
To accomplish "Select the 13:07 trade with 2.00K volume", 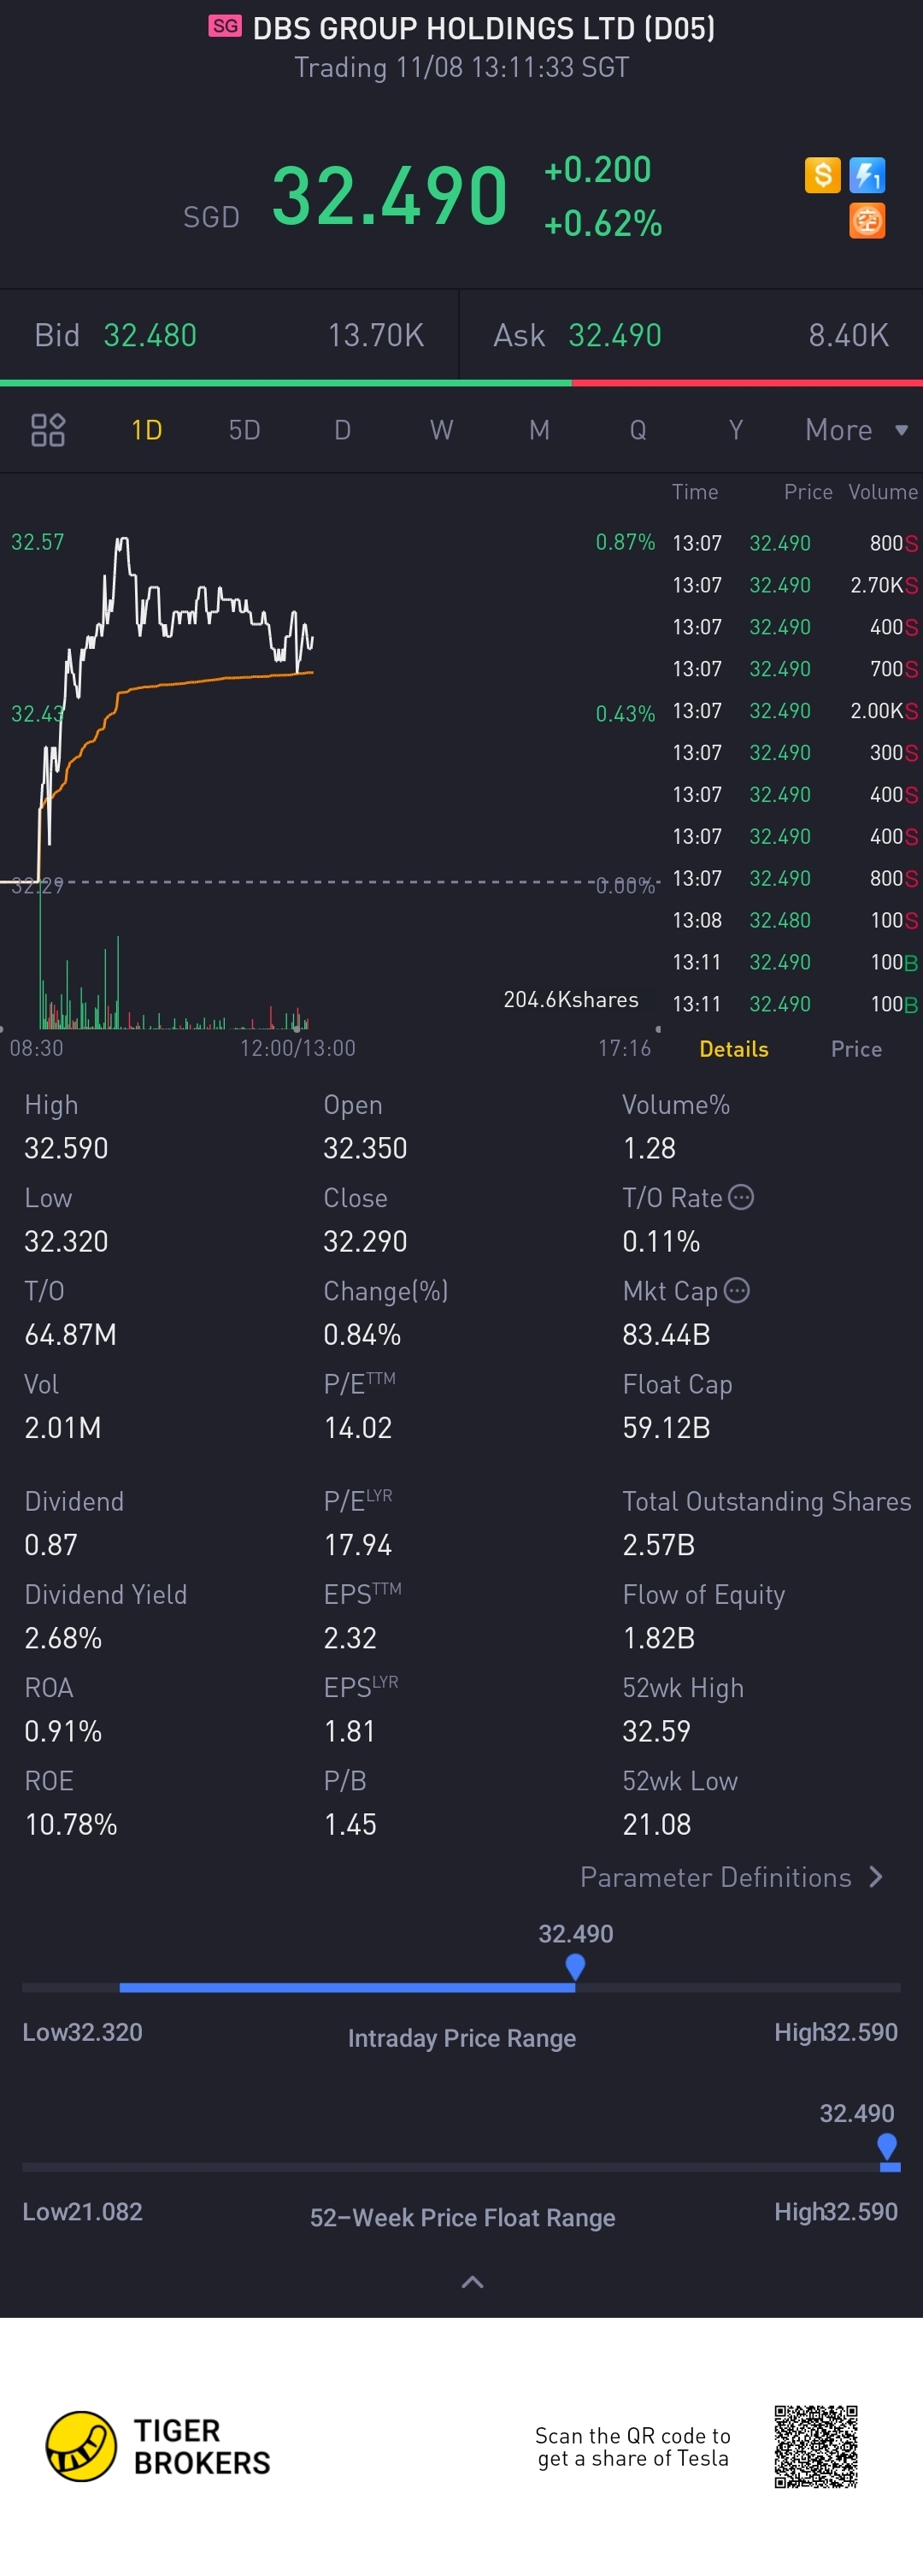I will click(x=794, y=711).
